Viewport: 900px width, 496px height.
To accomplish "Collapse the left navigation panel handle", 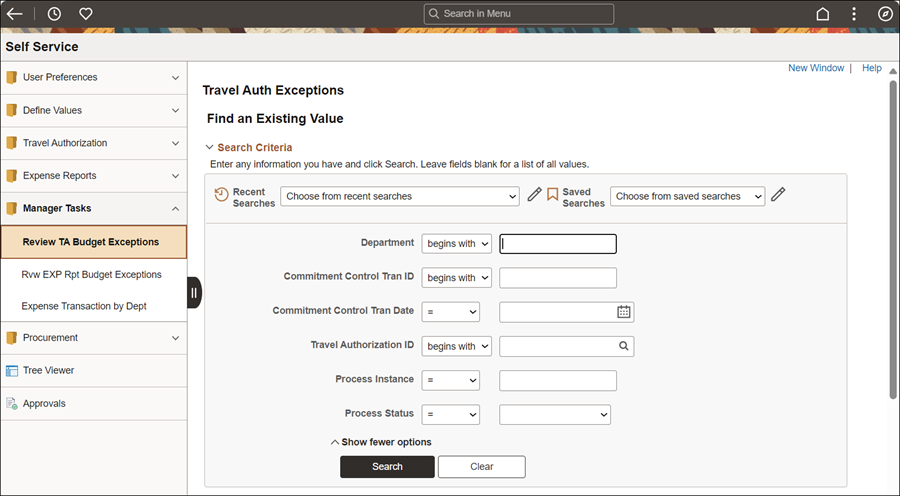I will pos(194,293).
